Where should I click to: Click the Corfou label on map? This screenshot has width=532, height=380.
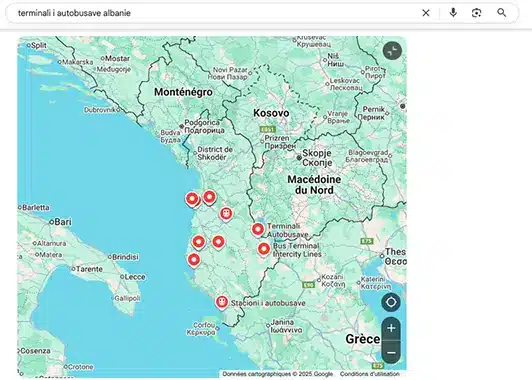coord(202,329)
